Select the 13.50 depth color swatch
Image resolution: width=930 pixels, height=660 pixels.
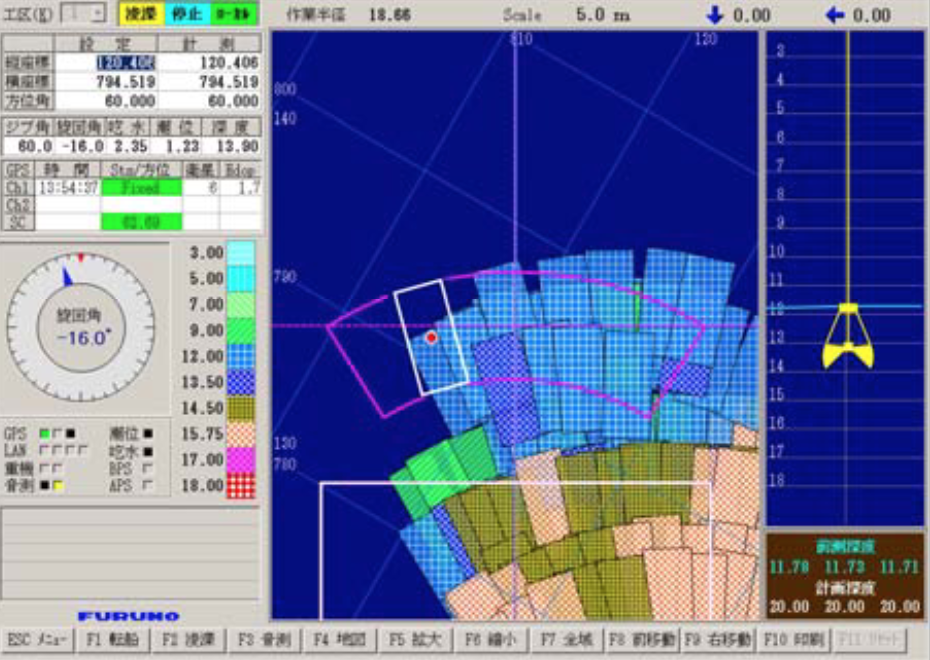tap(241, 382)
